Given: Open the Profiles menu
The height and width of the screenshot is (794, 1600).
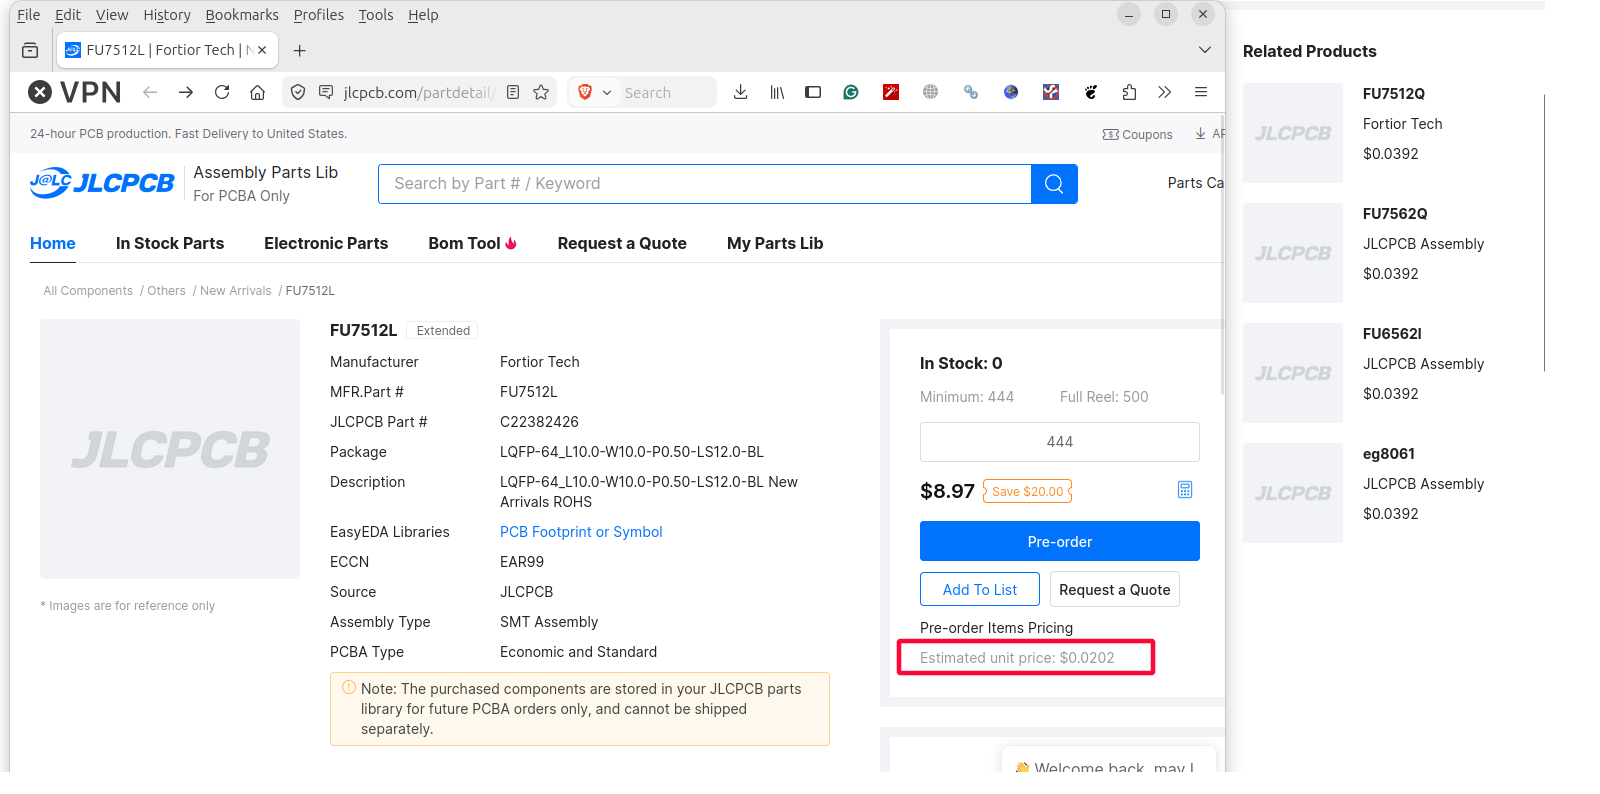Looking at the screenshot, I should tap(319, 15).
